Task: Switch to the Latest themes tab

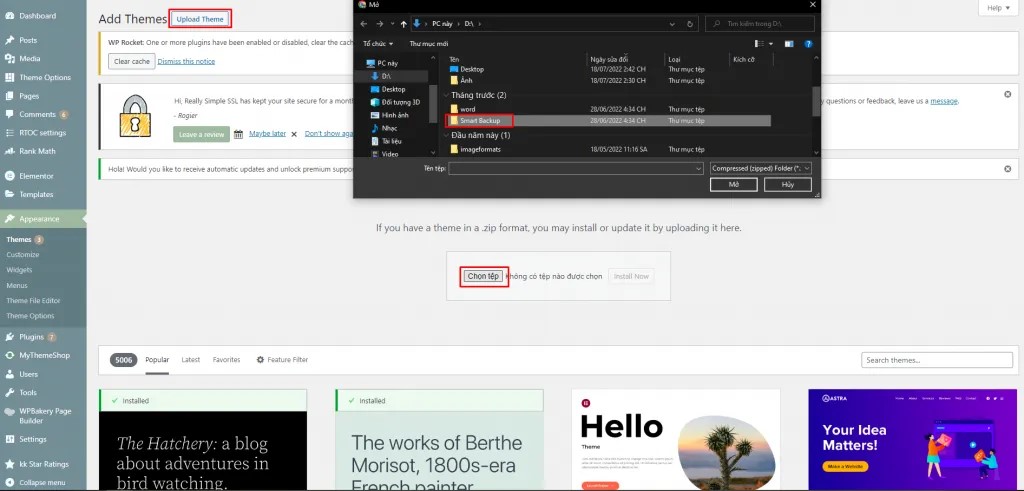Action: pyautogui.click(x=191, y=360)
